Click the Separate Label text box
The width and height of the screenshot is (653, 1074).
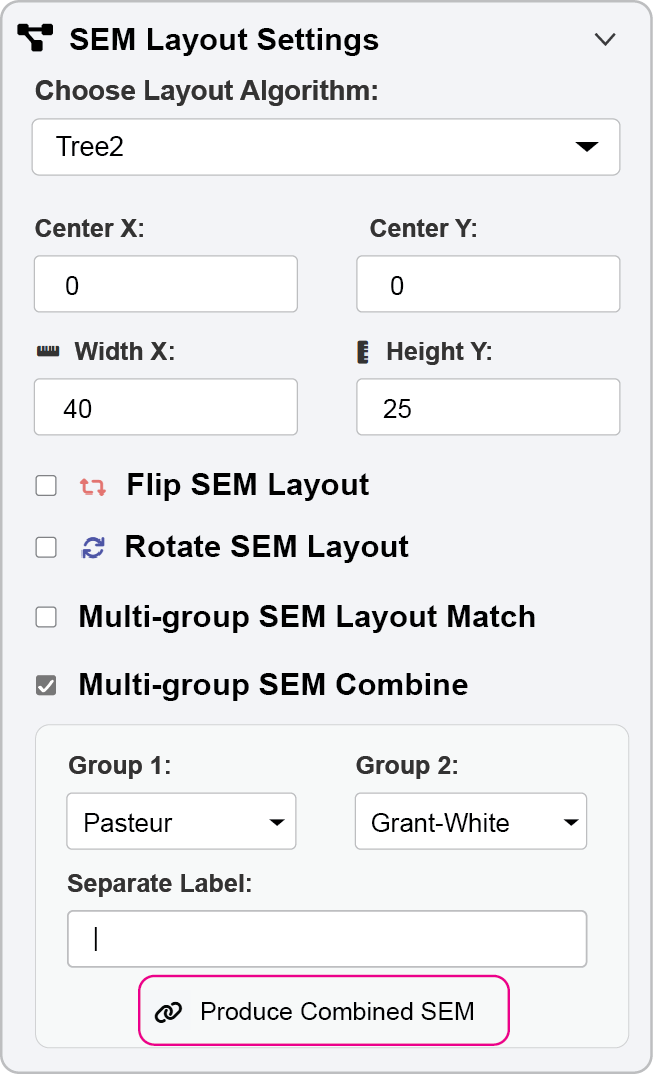coord(327,939)
